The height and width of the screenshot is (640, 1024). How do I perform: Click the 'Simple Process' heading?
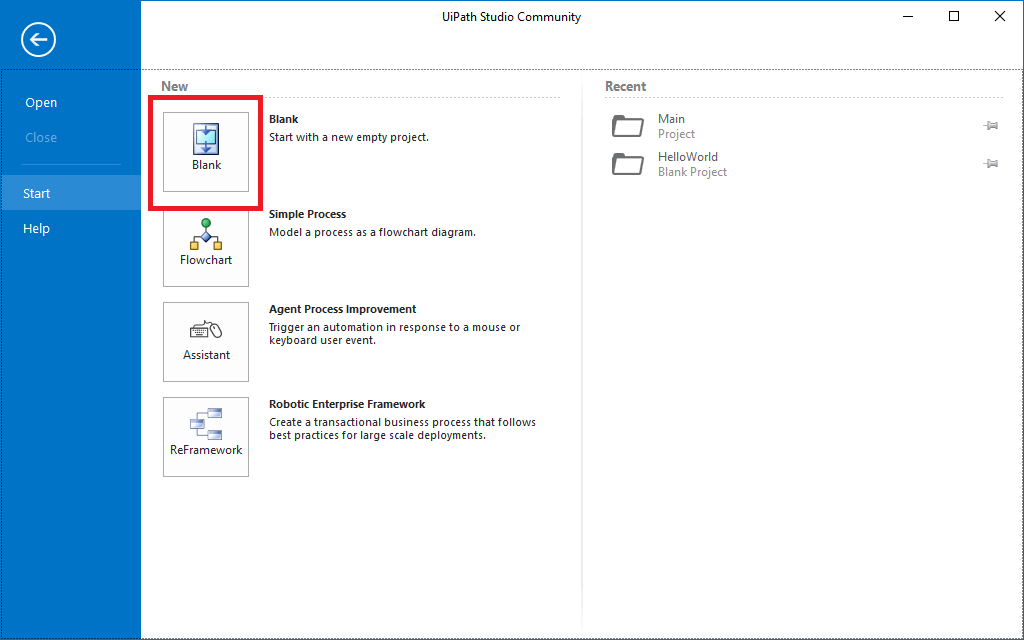coord(308,214)
